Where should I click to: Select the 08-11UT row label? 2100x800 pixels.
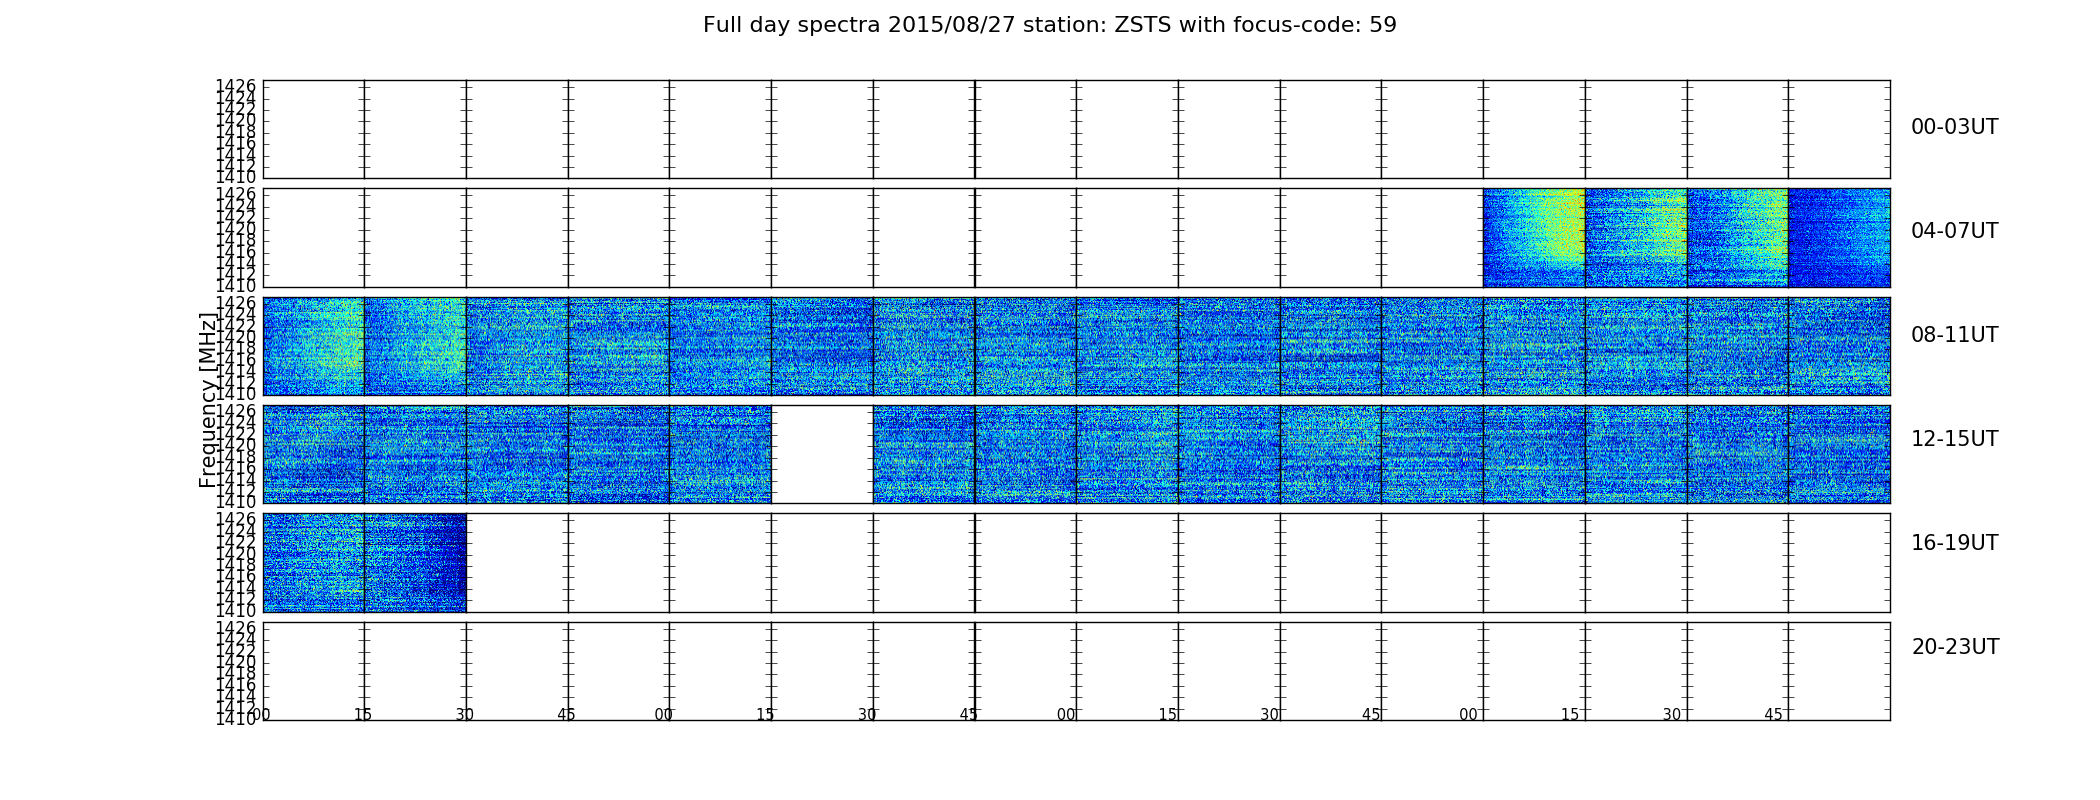pos(1954,335)
